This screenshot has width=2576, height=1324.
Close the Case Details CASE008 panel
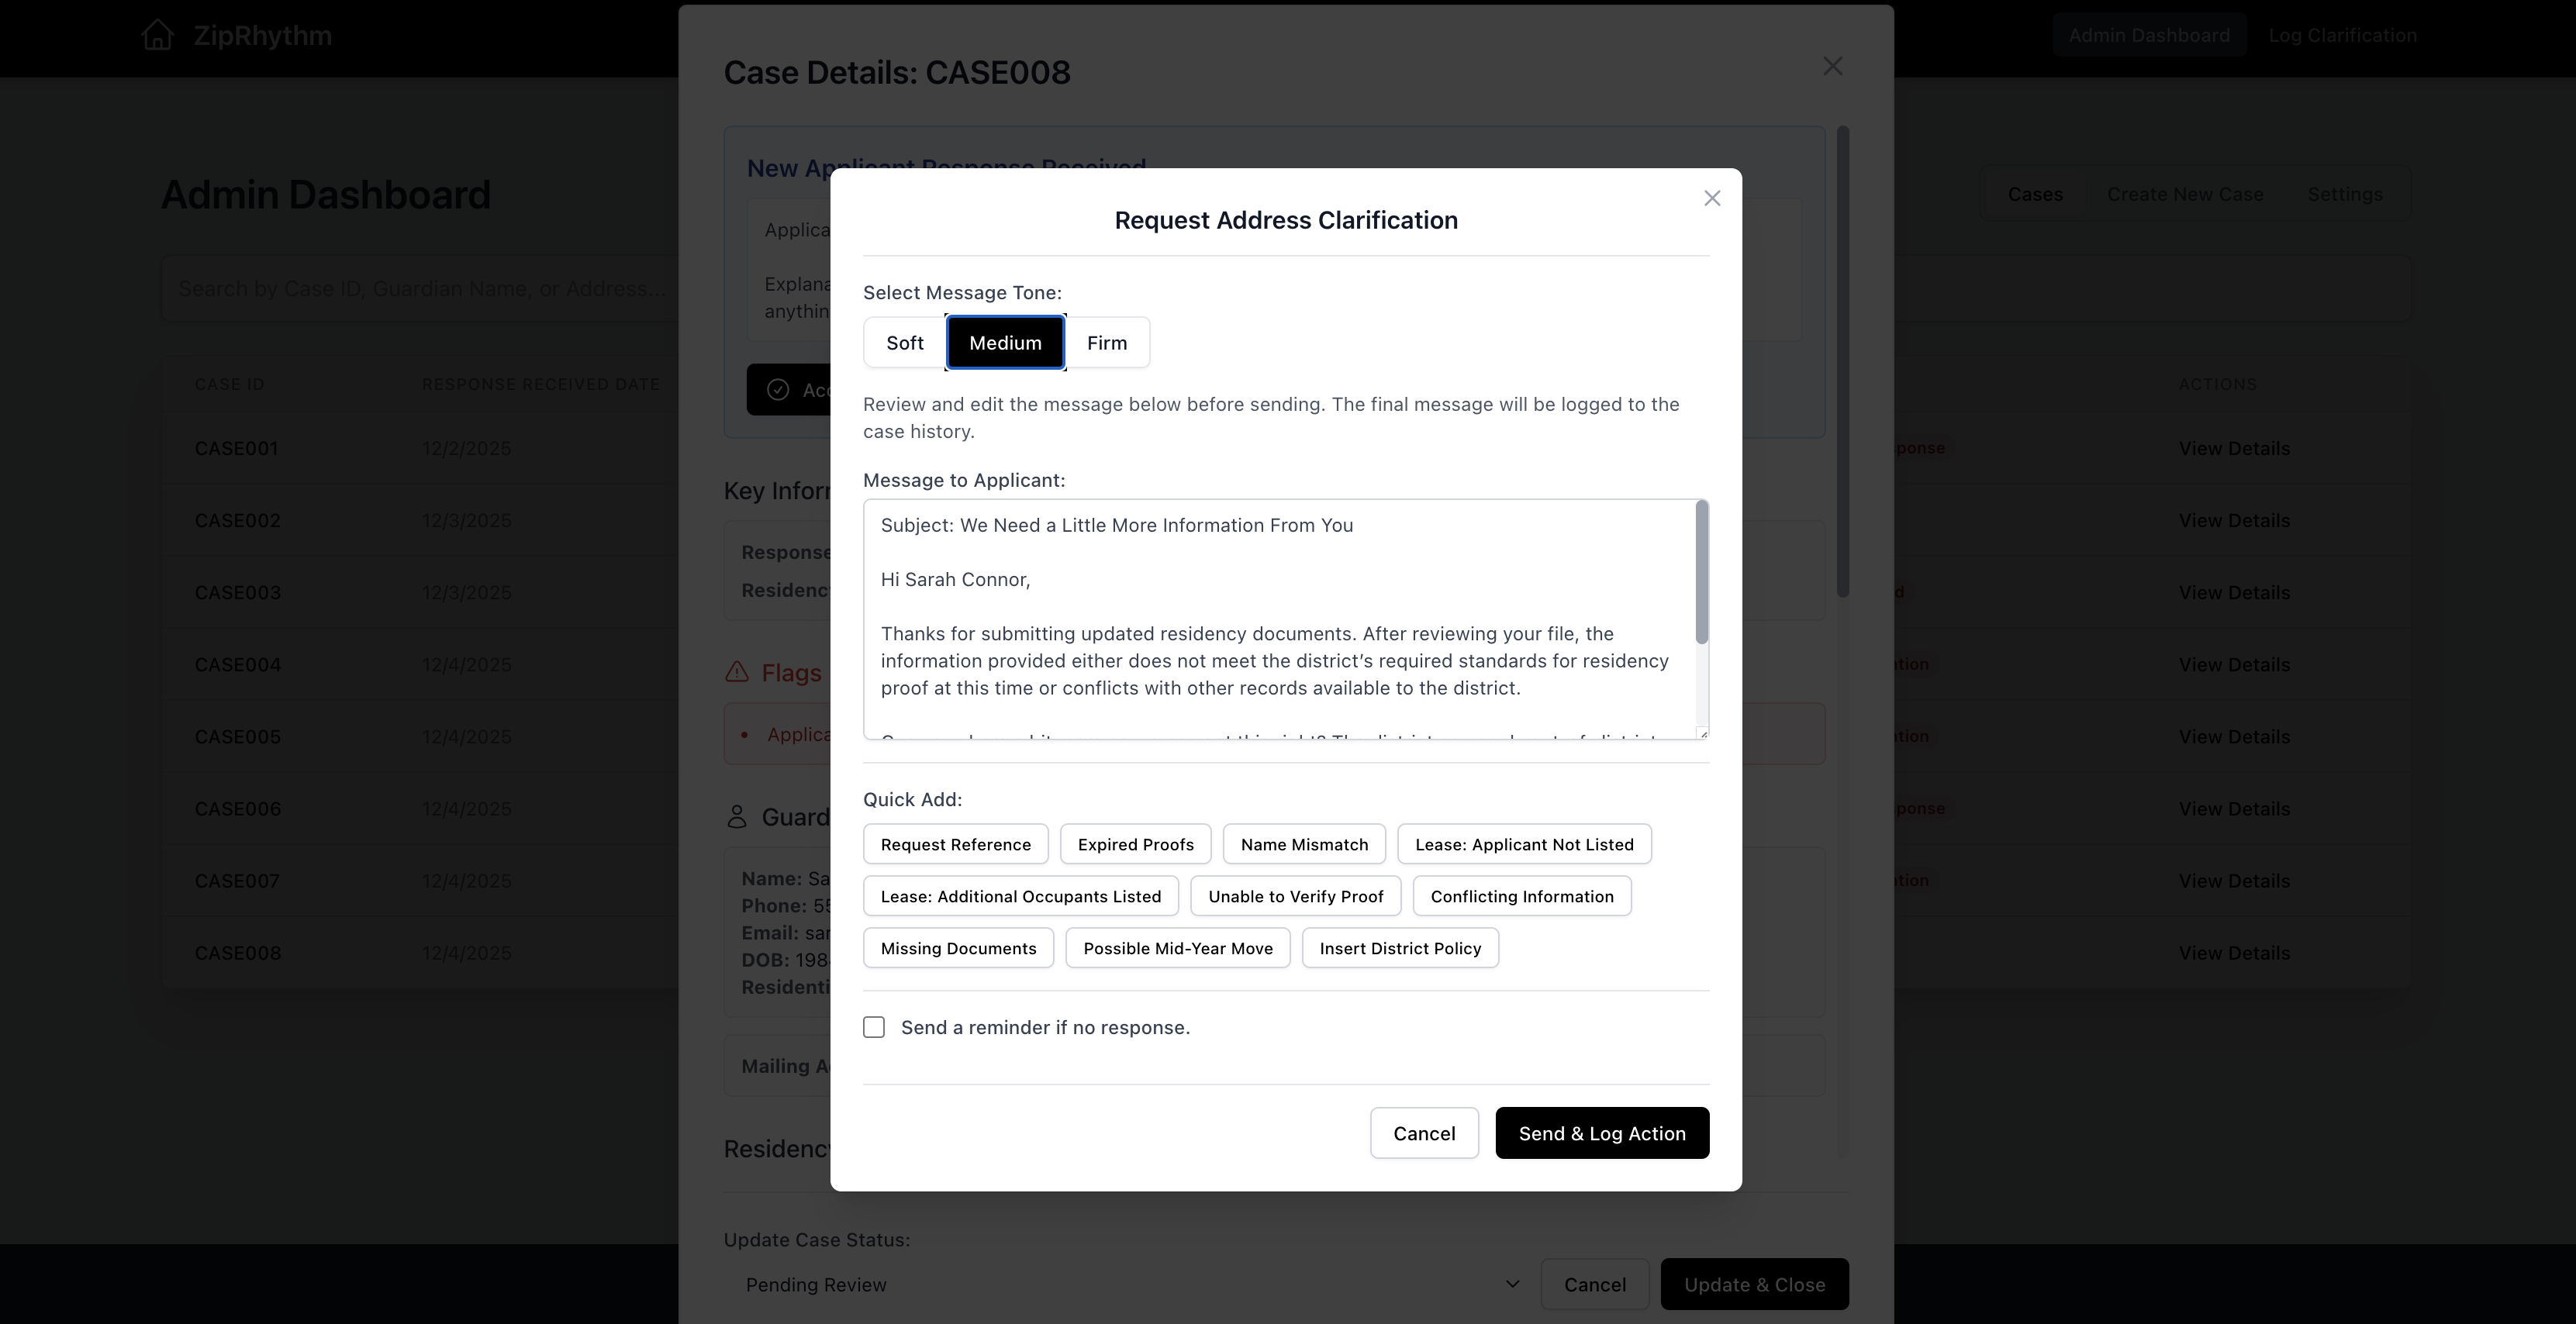point(1833,66)
